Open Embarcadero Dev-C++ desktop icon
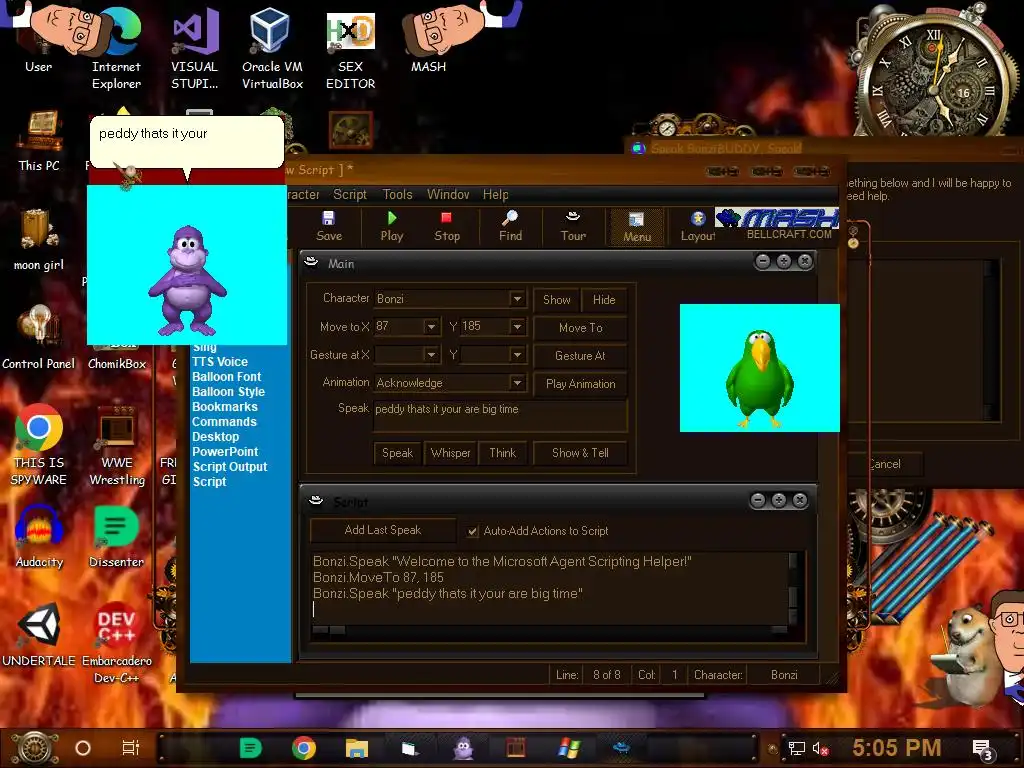 click(117, 643)
